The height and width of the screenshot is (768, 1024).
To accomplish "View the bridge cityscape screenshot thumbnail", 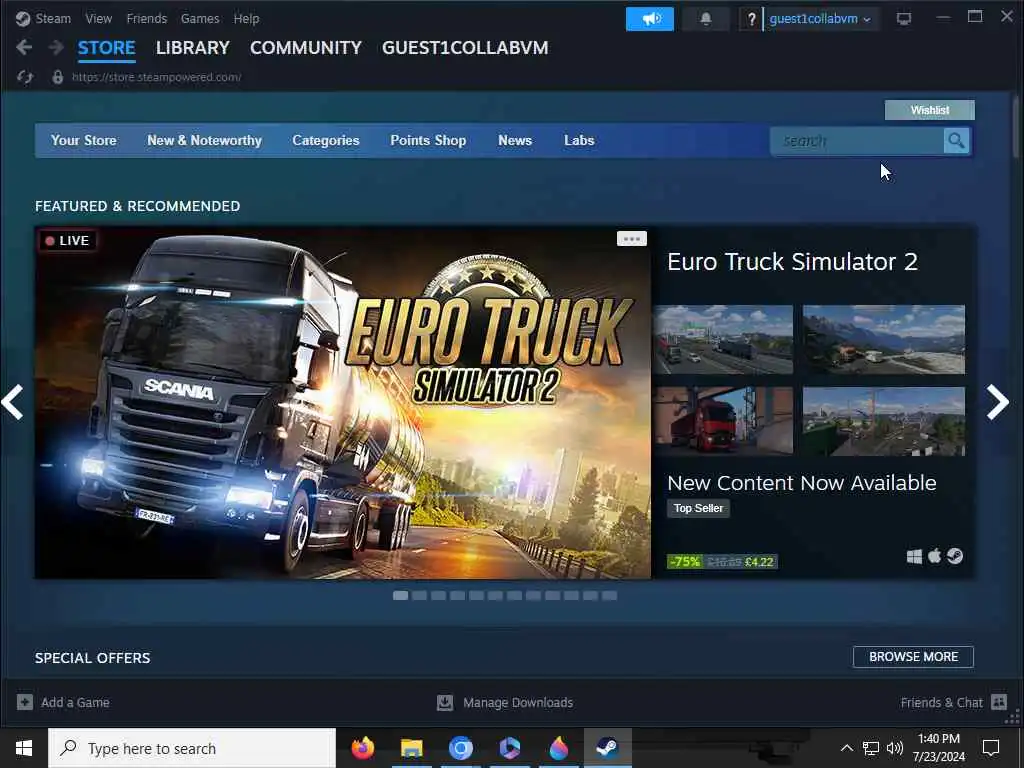I will [884, 421].
